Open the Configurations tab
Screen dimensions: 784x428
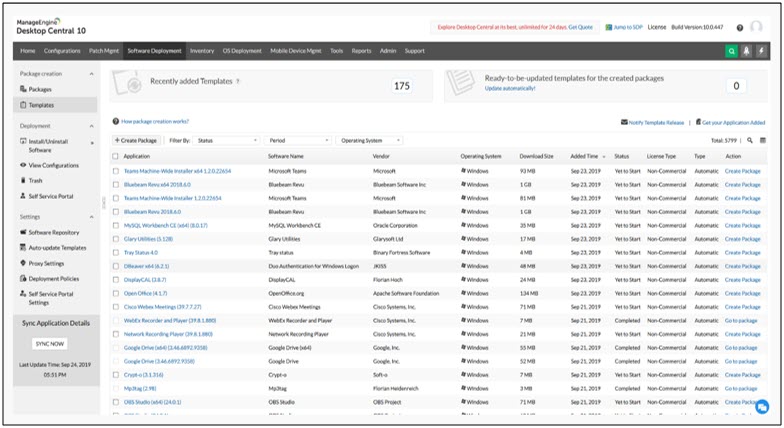pyautogui.click(x=62, y=51)
